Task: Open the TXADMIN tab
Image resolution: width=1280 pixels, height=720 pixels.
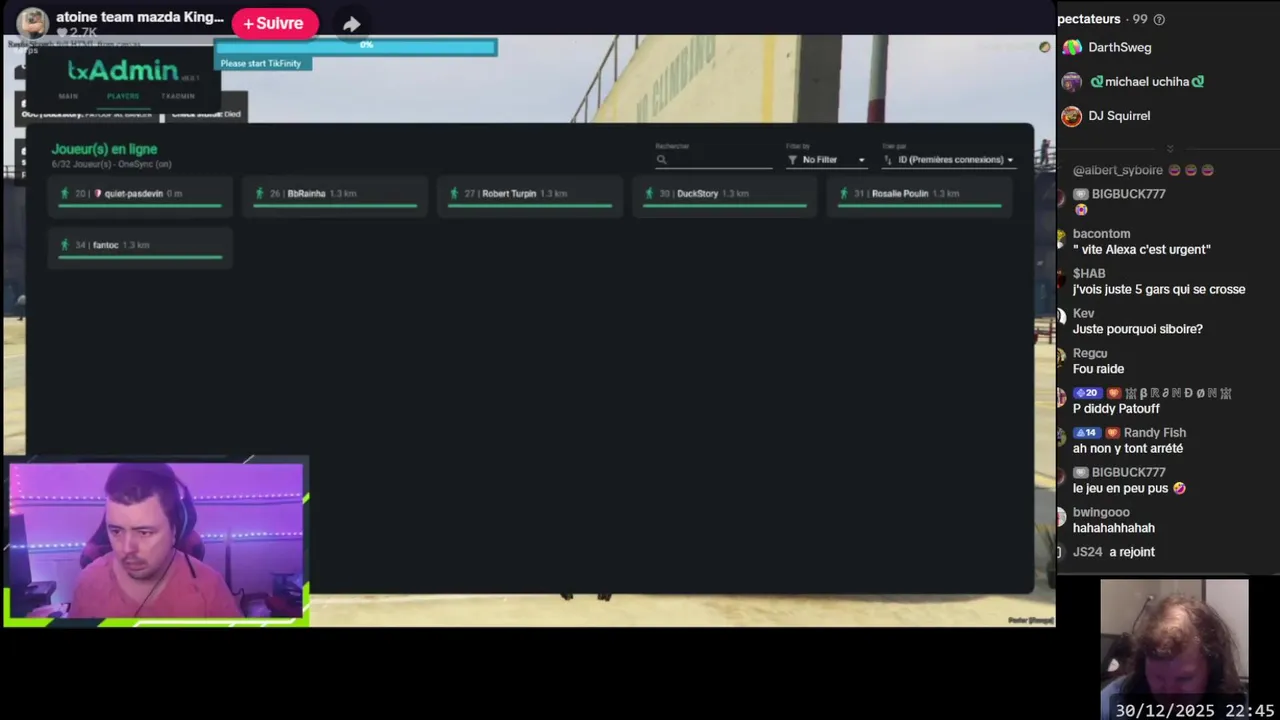Action: 178,96
